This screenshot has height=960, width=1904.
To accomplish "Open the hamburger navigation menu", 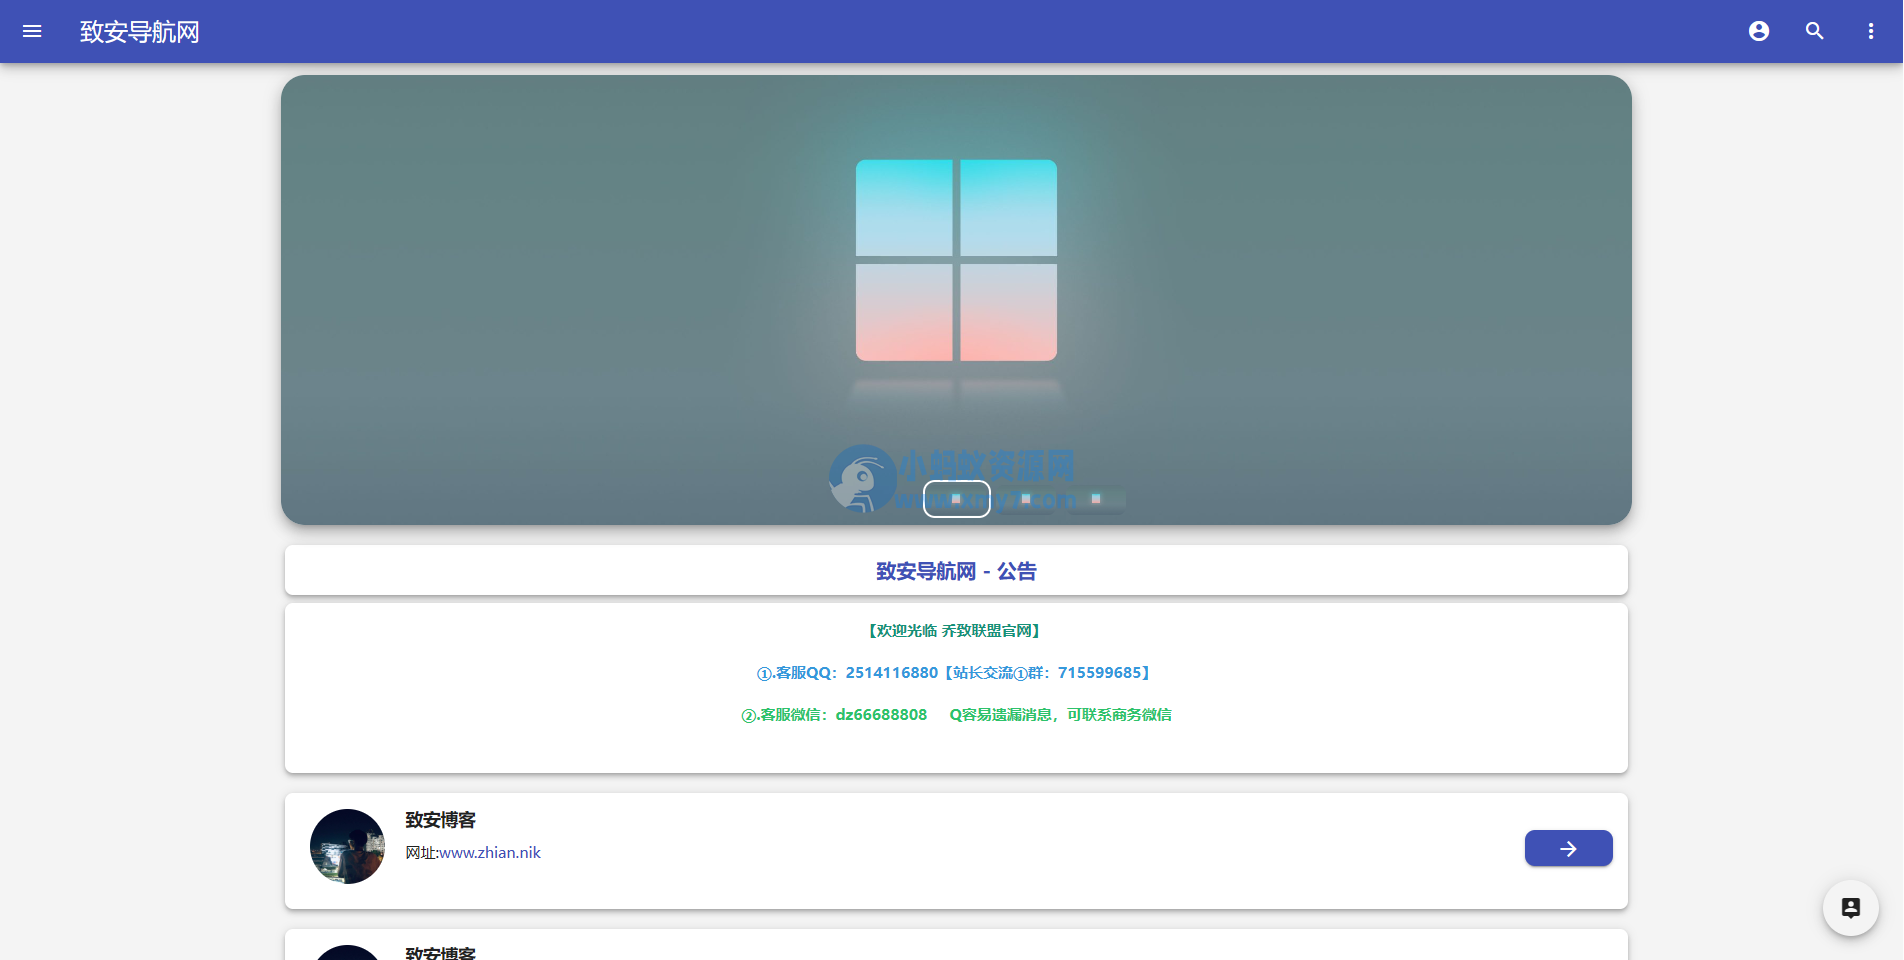I will pyautogui.click(x=32, y=31).
